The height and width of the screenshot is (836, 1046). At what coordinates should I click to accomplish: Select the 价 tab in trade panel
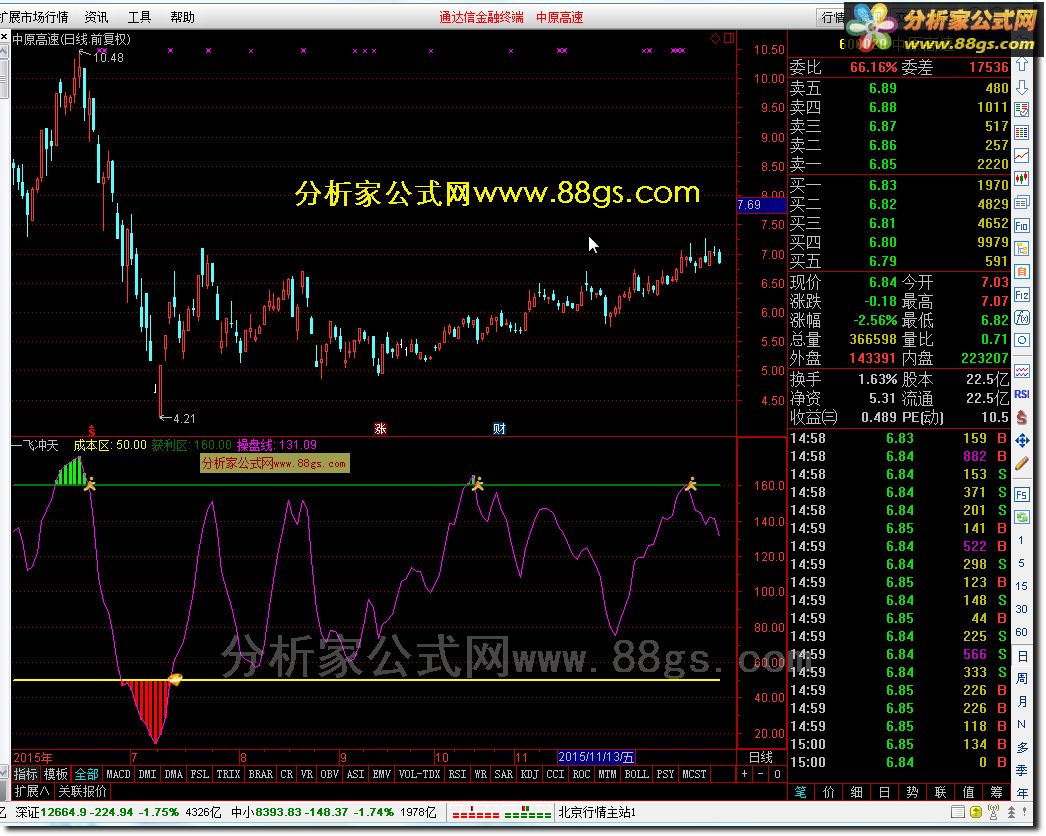pyautogui.click(x=829, y=792)
